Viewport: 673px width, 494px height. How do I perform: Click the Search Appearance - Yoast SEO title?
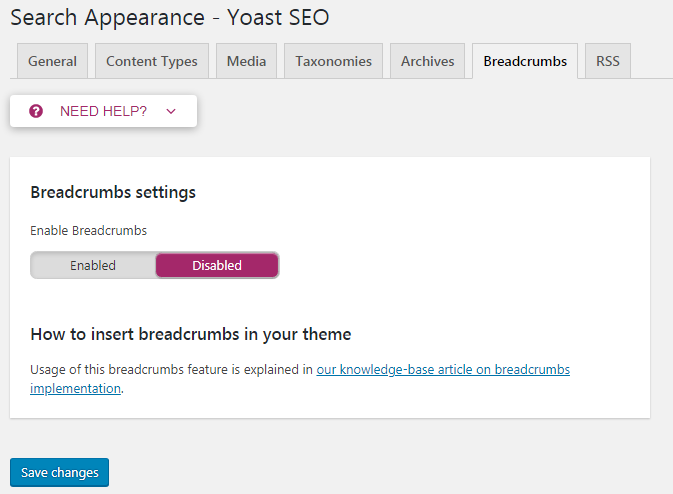click(169, 17)
